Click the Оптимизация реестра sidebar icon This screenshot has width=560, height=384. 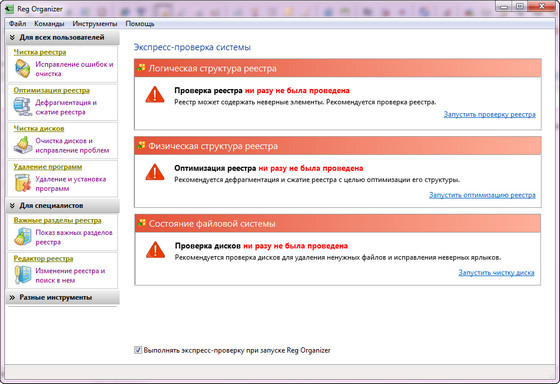click(x=22, y=107)
